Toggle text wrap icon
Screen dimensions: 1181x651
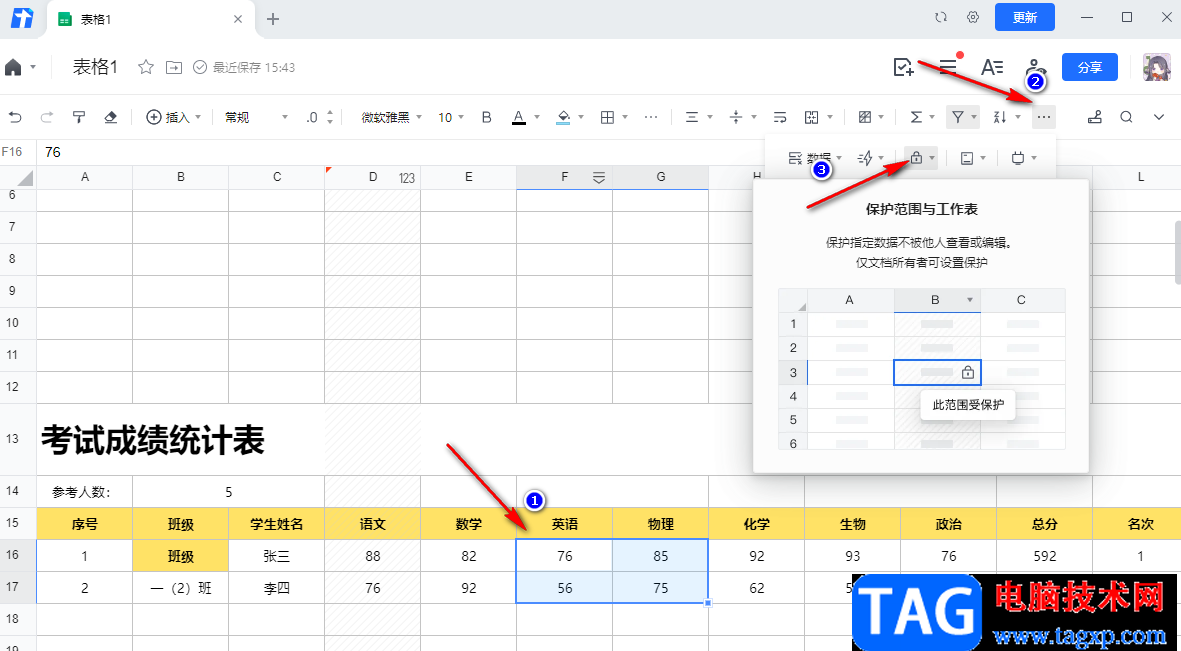(x=780, y=117)
